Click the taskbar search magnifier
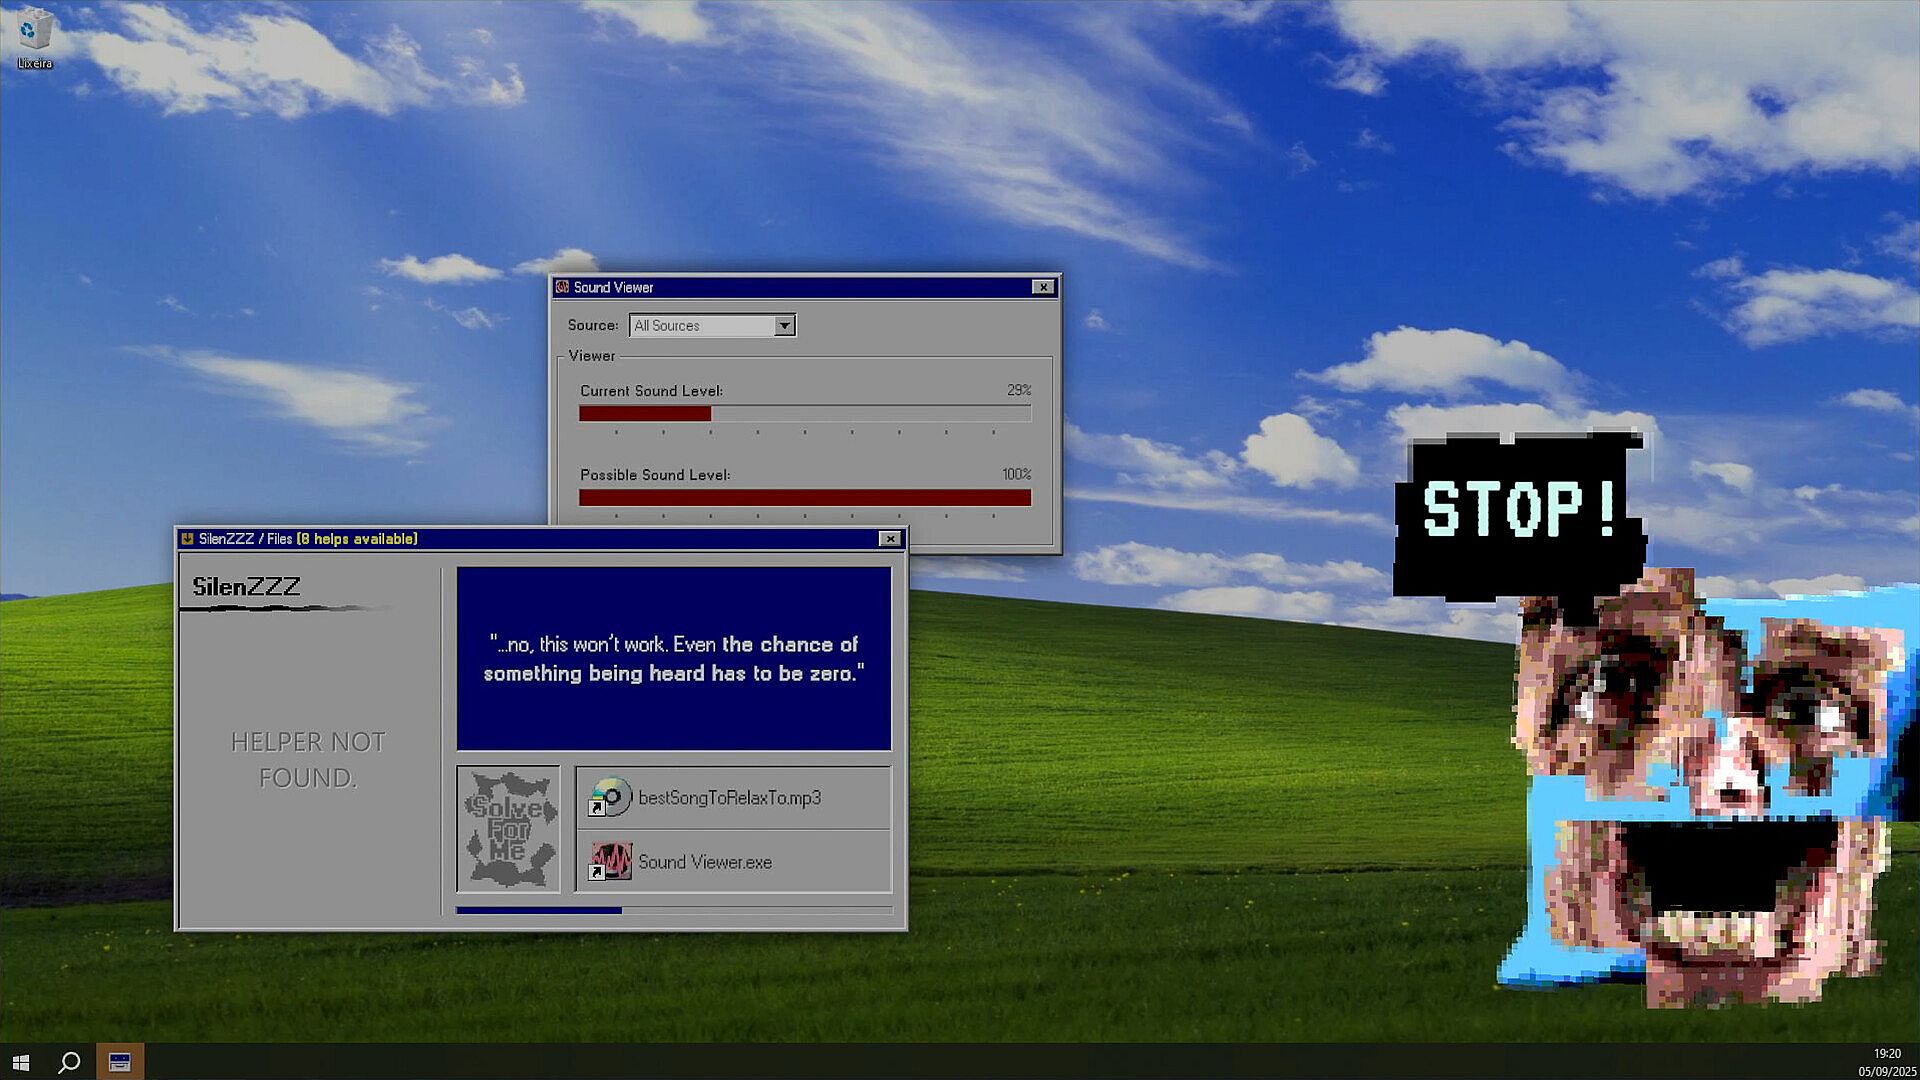 click(69, 1062)
